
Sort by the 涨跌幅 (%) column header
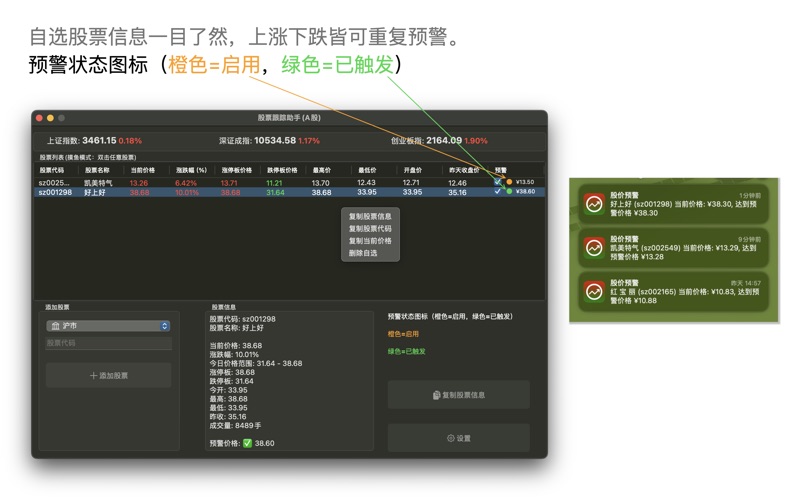[x=191, y=170]
